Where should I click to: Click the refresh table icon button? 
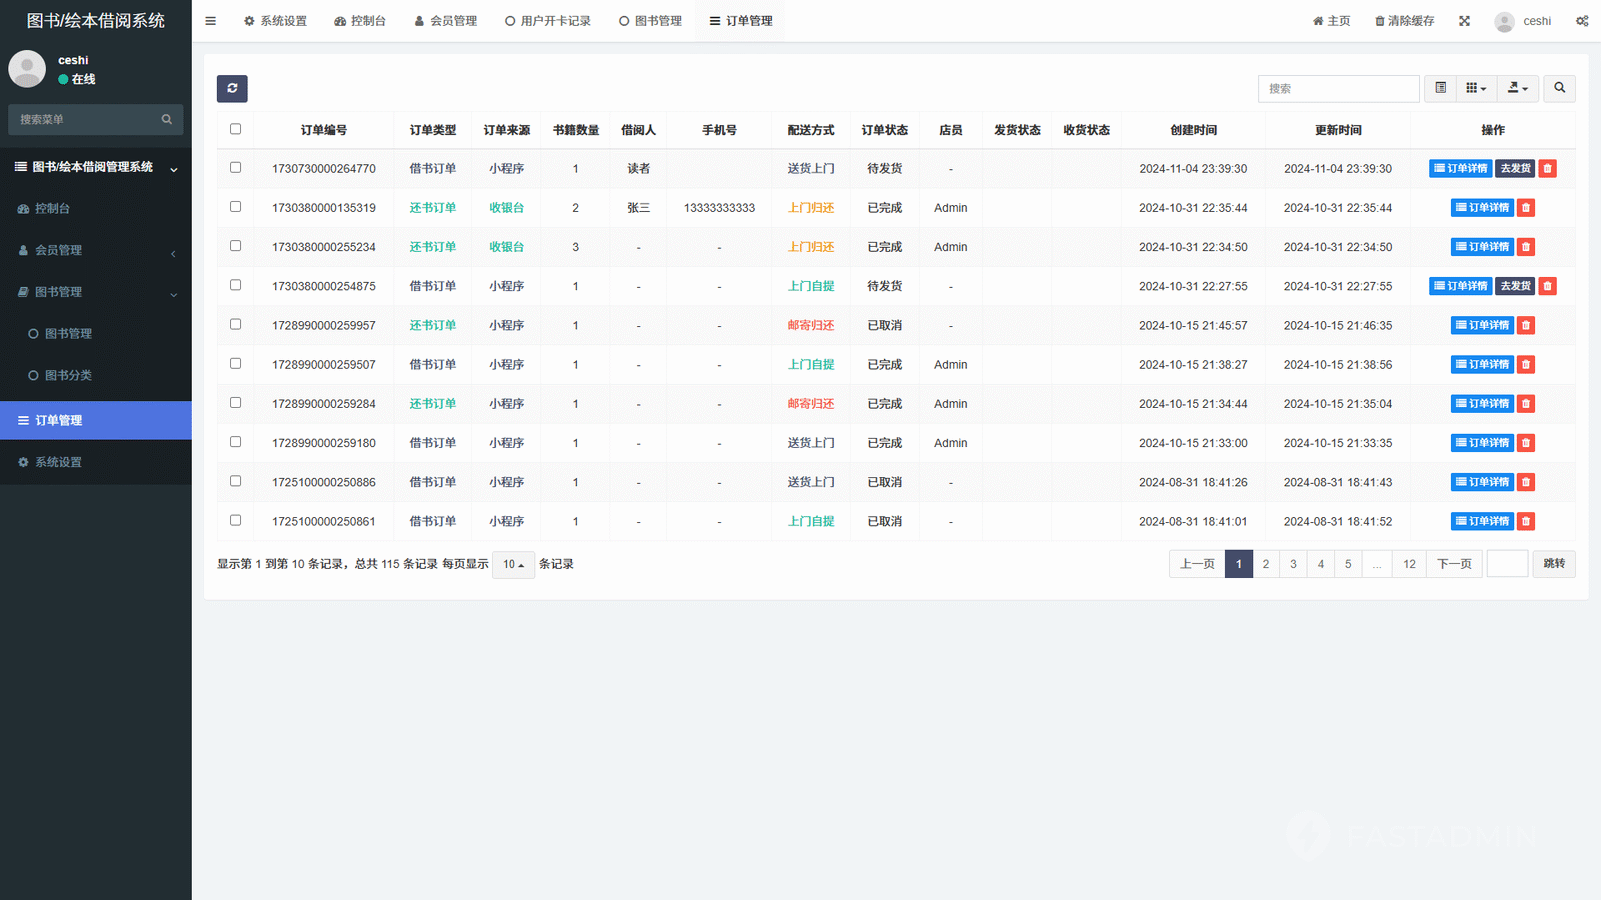(x=232, y=89)
